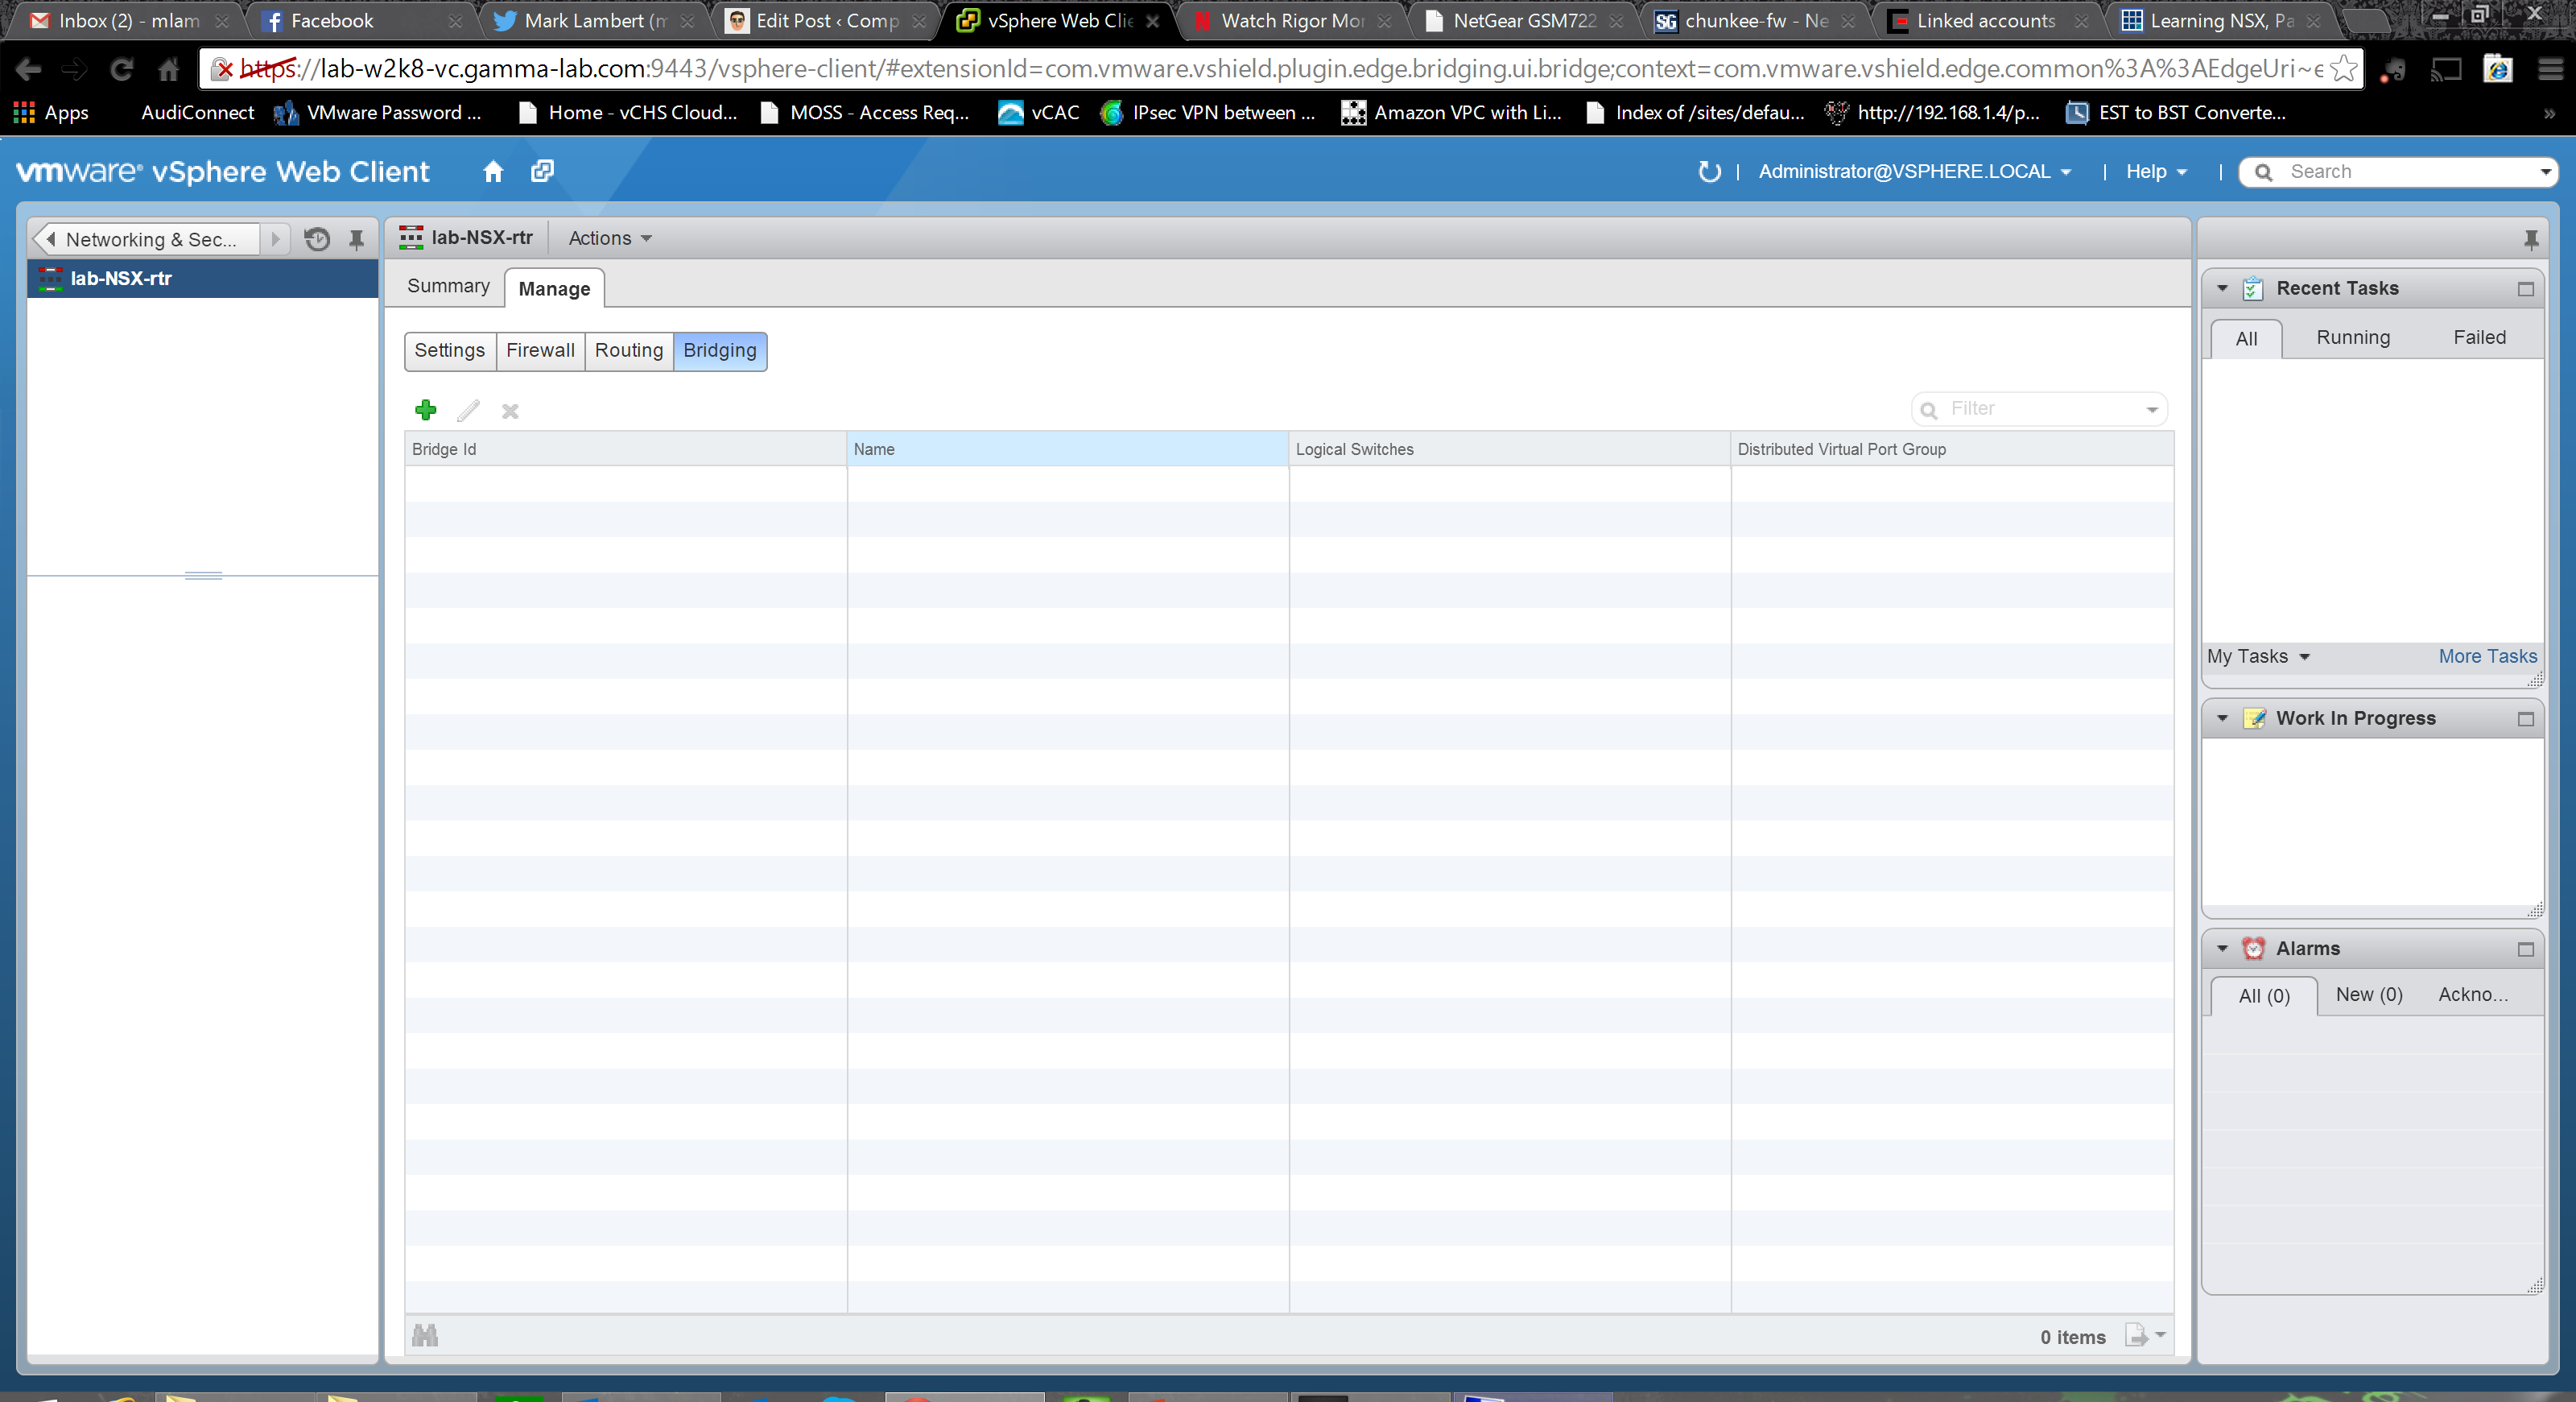Minimize the Alarms panel
This screenshot has height=1402, width=2576.
[2525, 949]
